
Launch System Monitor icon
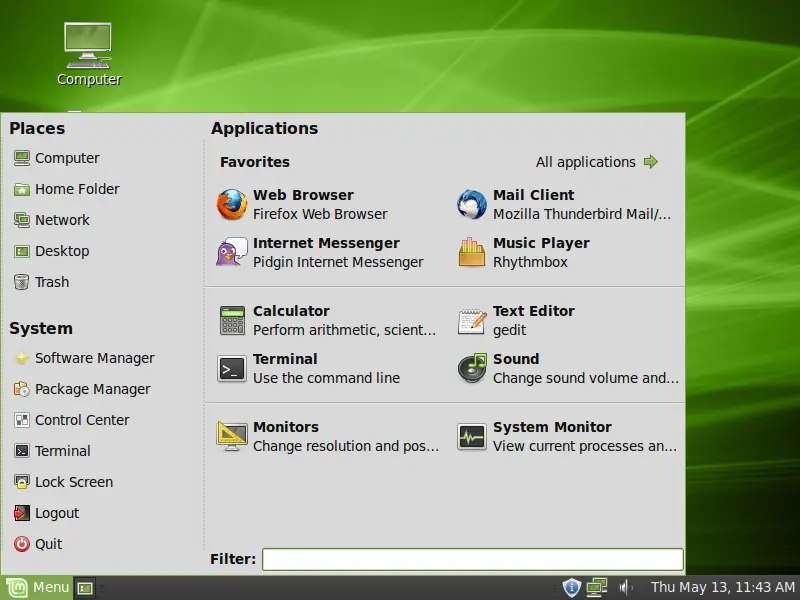pos(472,436)
